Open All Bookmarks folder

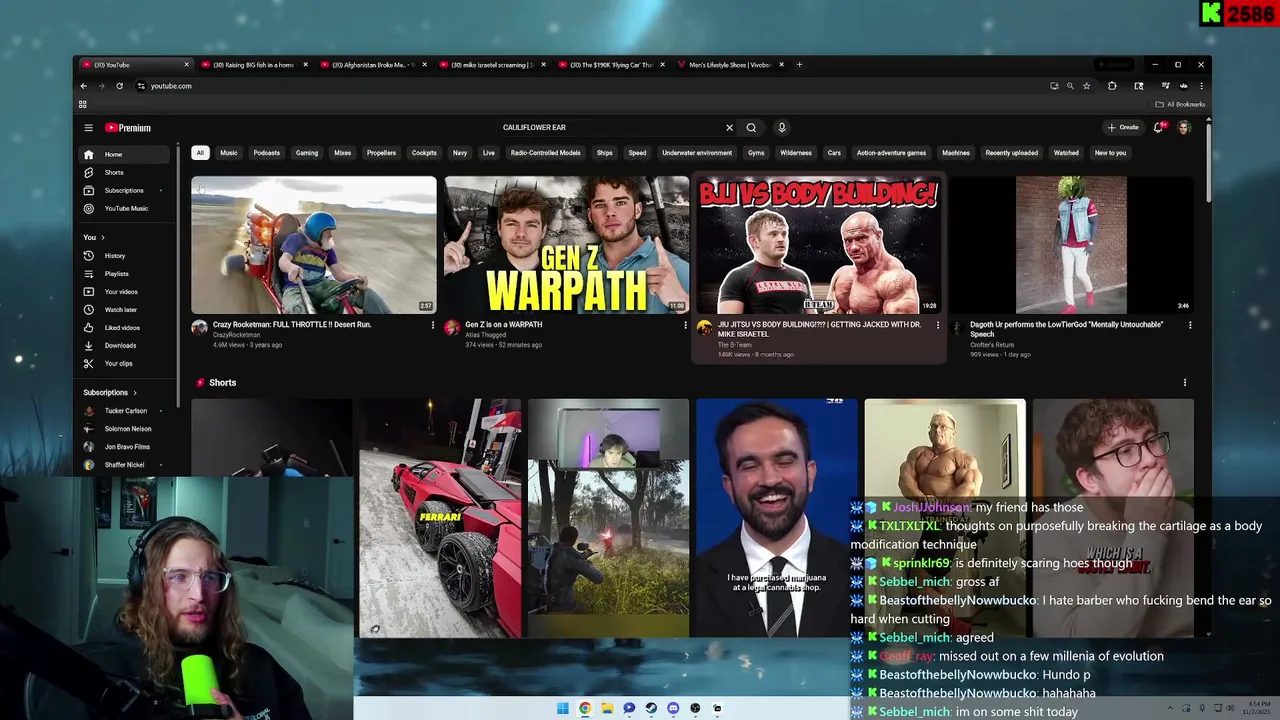1180,104
